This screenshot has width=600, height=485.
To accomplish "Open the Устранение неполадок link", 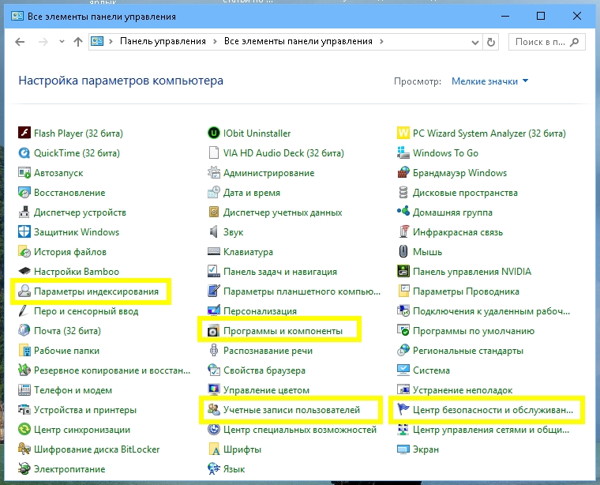I will tap(462, 390).
